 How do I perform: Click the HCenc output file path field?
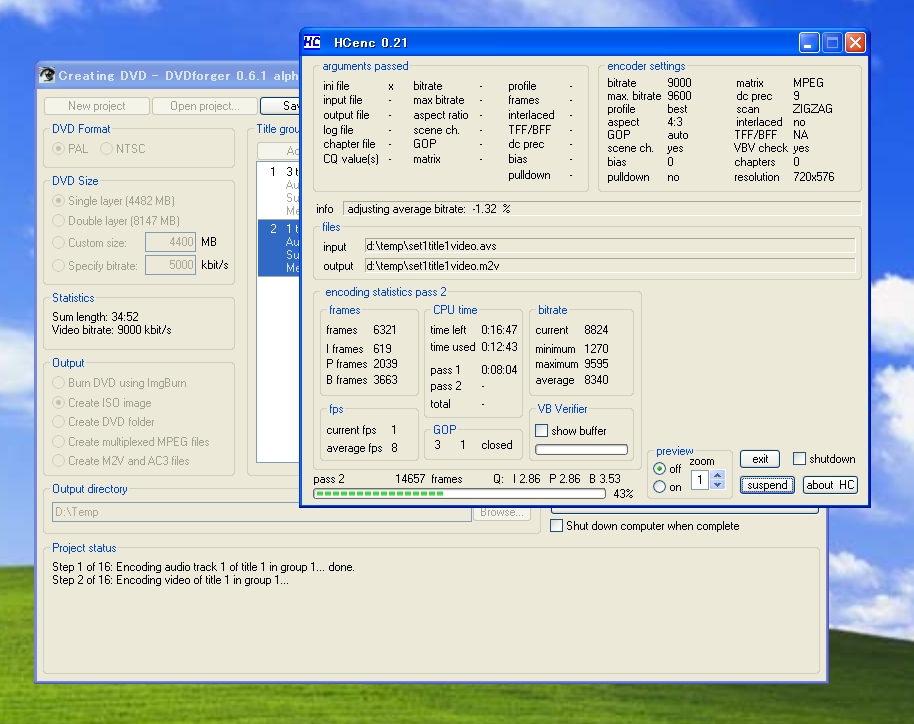(610, 266)
